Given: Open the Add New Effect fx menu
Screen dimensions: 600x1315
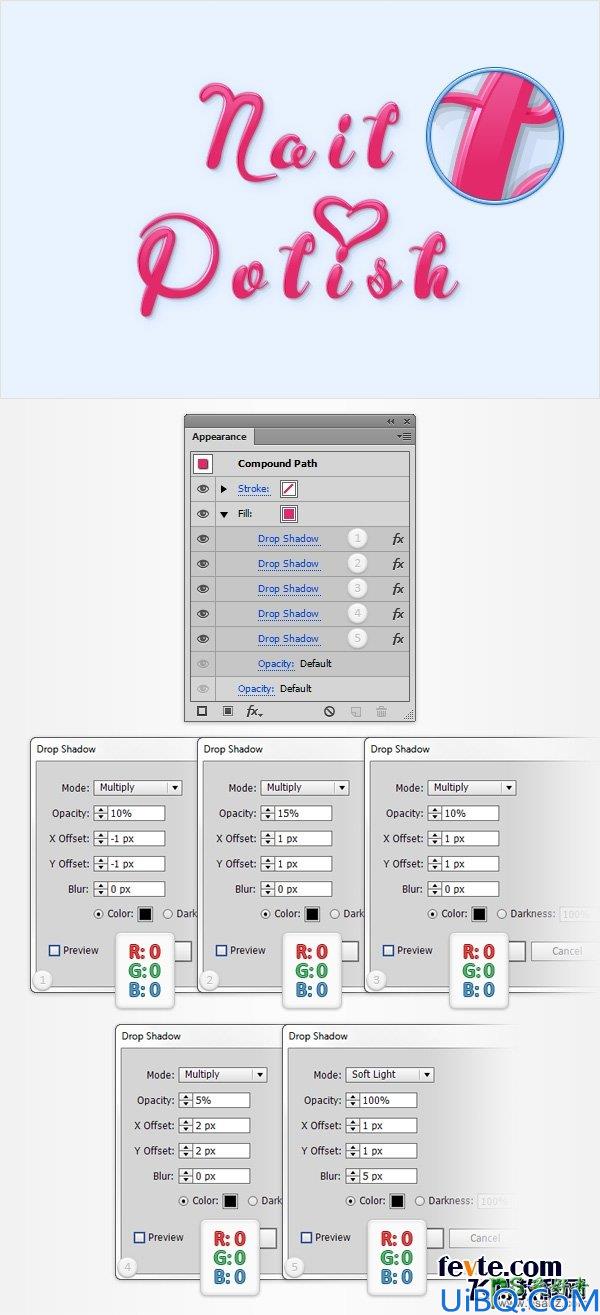Looking at the screenshot, I should (x=254, y=712).
